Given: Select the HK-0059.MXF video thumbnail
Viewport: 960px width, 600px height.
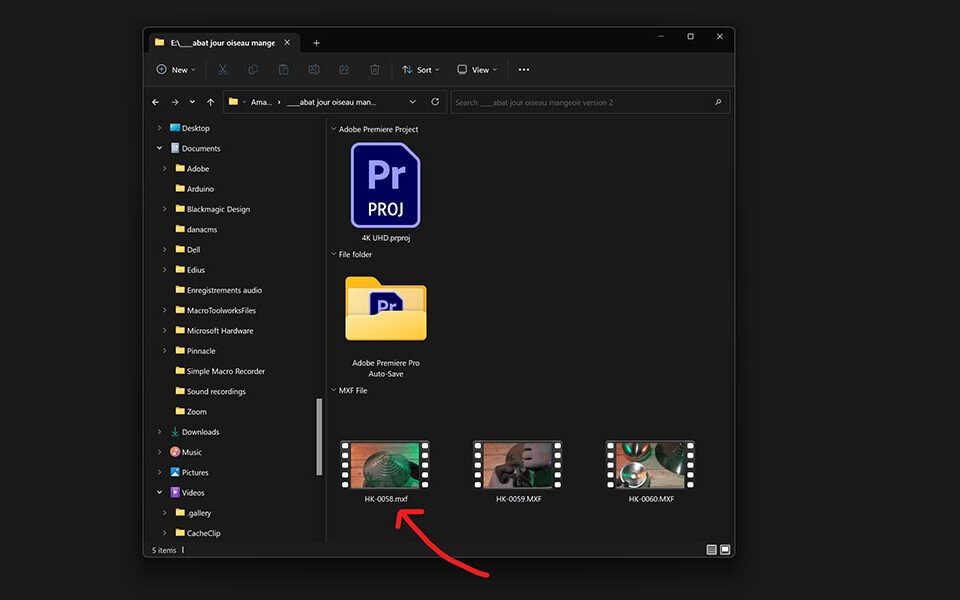Looking at the screenshot, I should 517,465.
